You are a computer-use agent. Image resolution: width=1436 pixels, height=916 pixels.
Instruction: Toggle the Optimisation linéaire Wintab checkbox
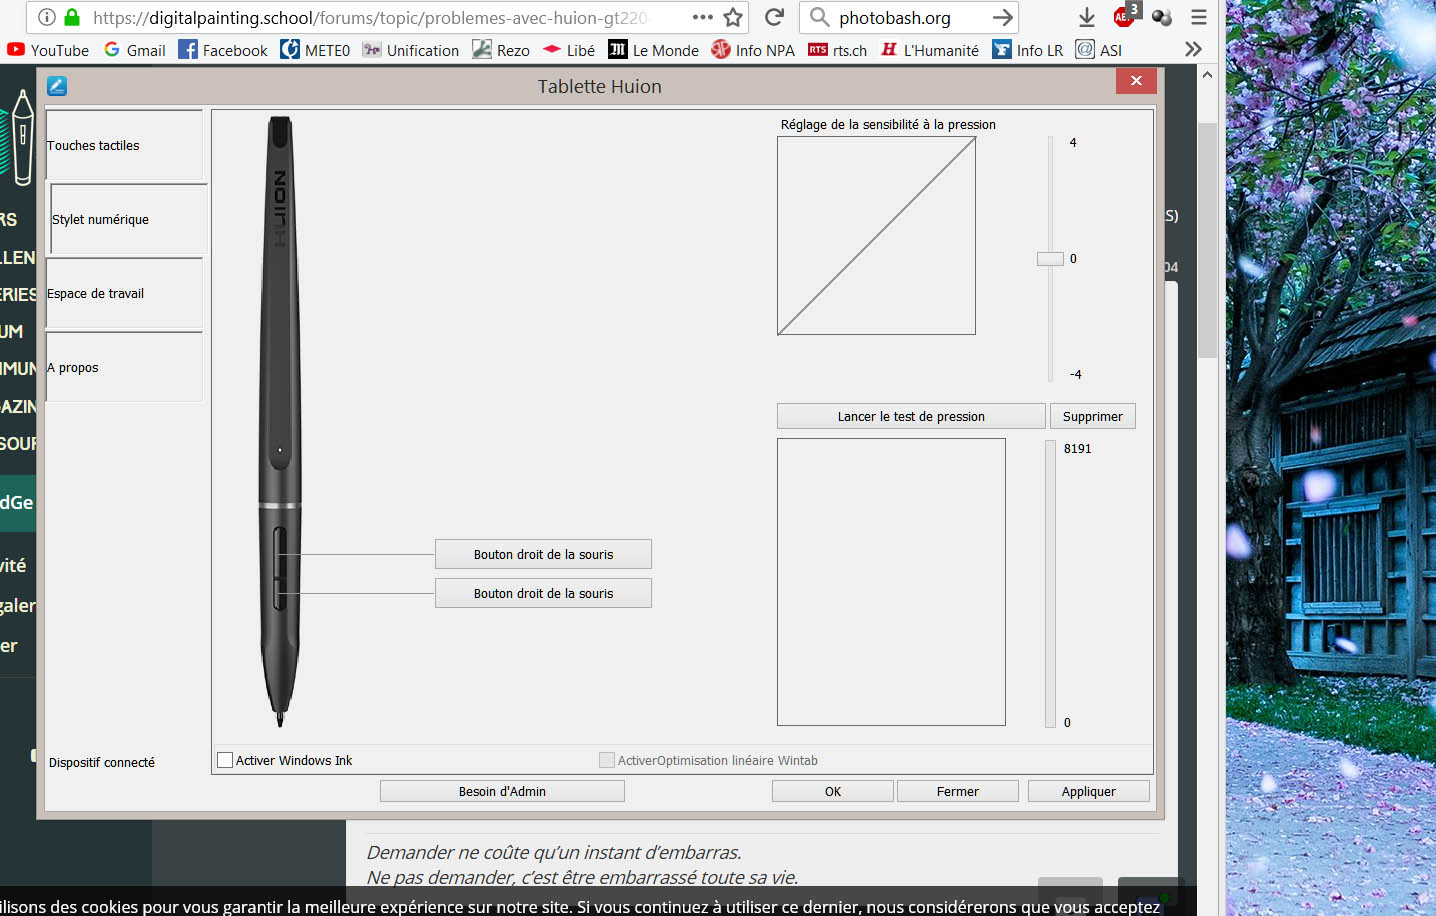(x=606, y=760)
